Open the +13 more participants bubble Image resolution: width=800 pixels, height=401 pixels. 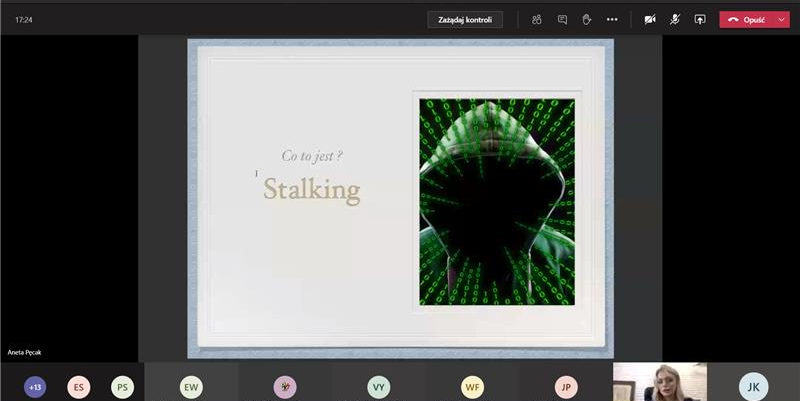click(x=35, y=387)
